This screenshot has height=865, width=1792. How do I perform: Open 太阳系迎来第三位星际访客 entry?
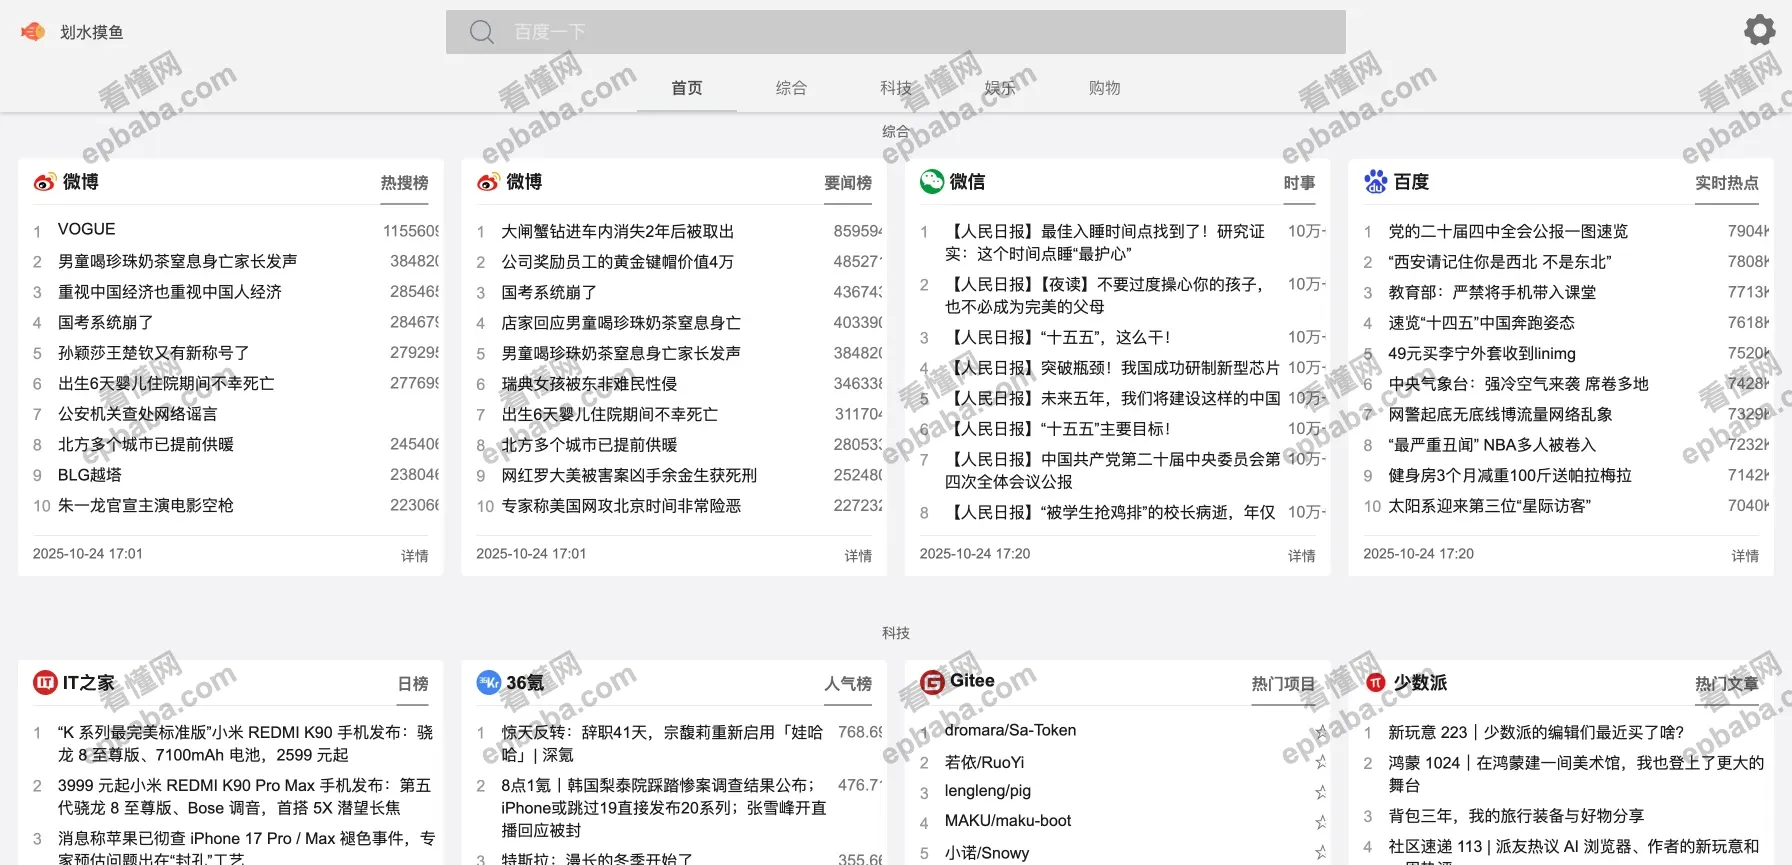tap(1489, 506)
